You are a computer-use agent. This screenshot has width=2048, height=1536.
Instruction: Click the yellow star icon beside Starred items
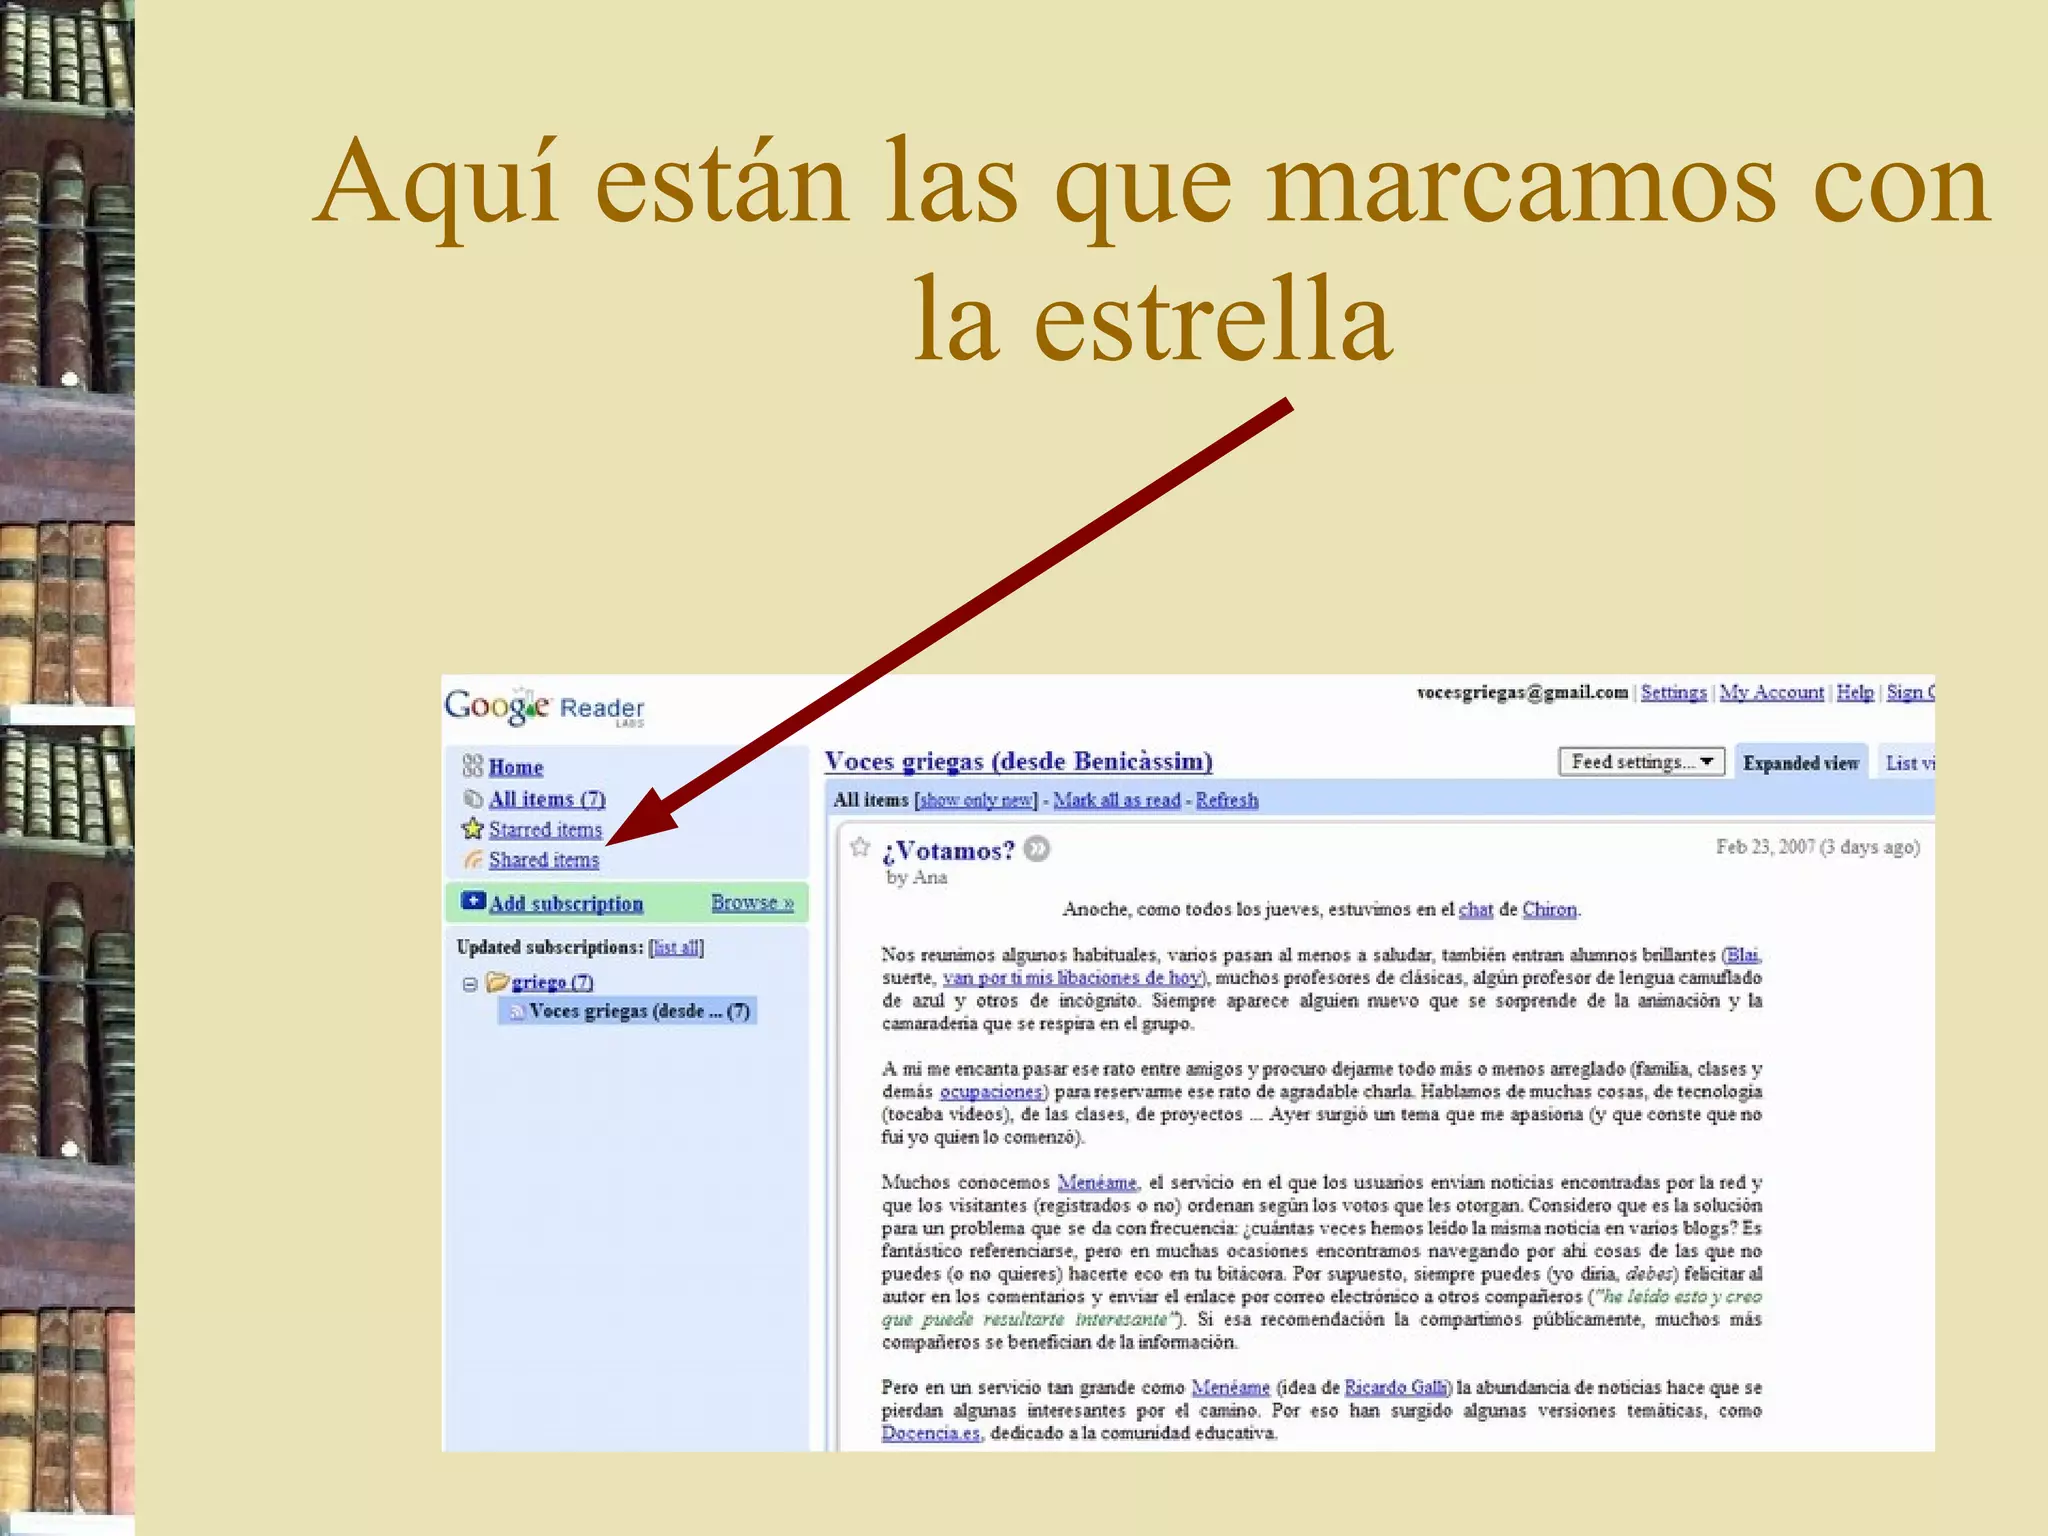coord(472,828)
